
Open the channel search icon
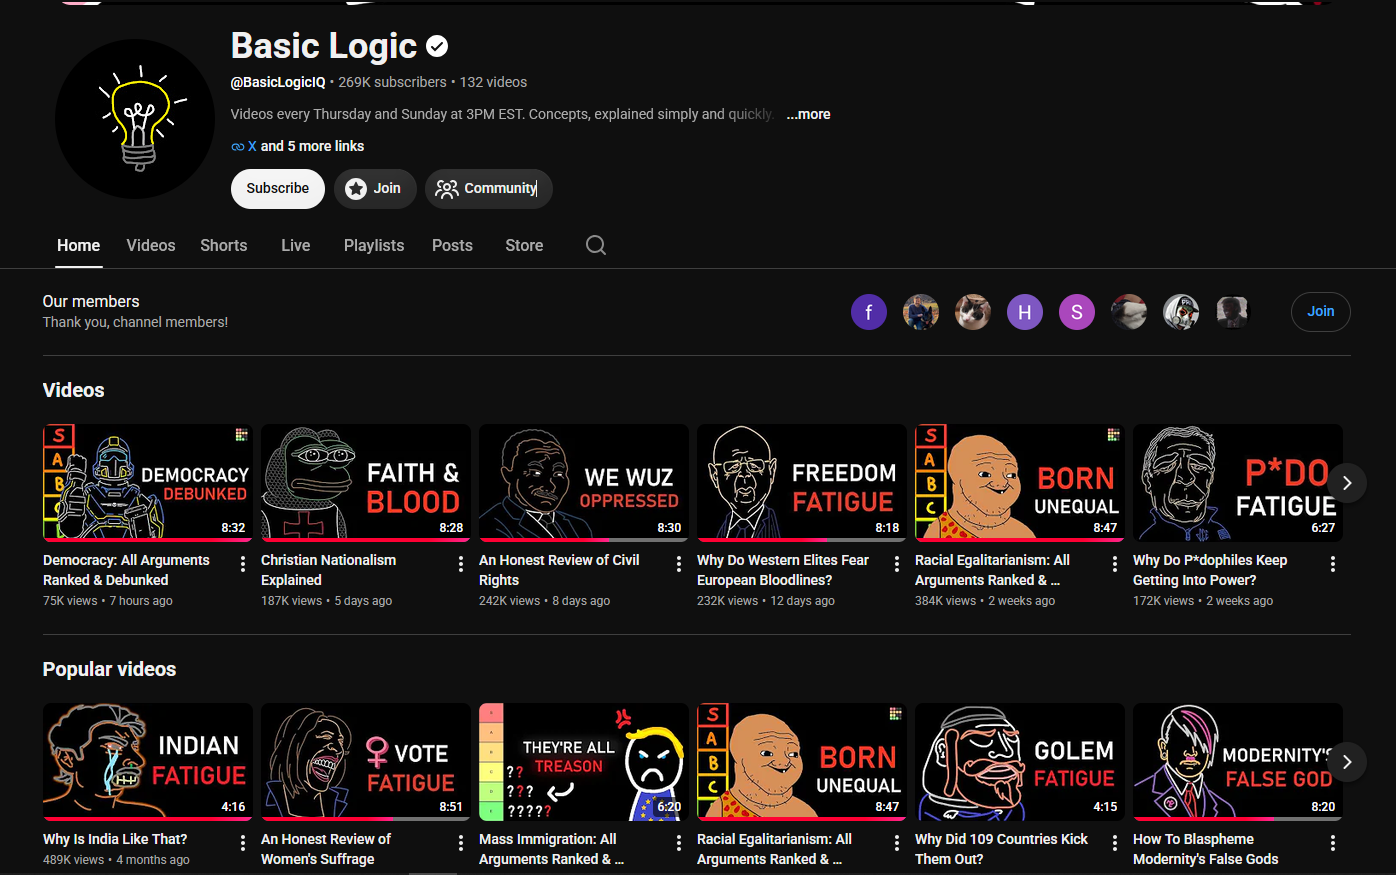coord(596,245)
